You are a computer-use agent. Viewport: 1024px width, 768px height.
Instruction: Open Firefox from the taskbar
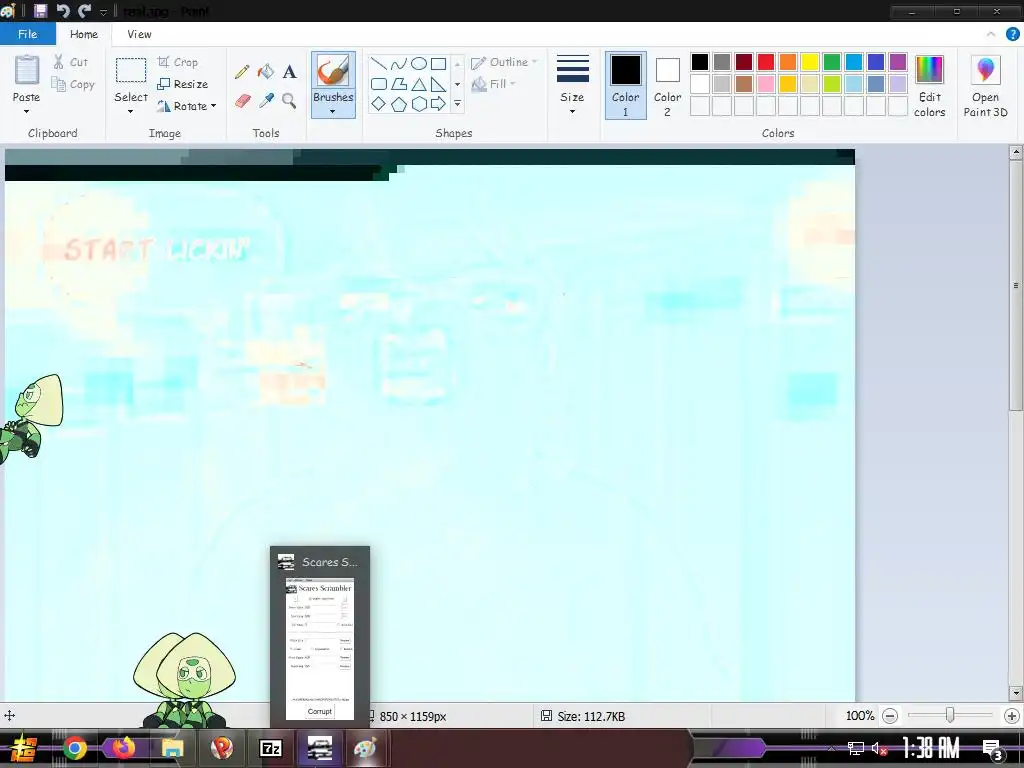(x=123, y=748)
